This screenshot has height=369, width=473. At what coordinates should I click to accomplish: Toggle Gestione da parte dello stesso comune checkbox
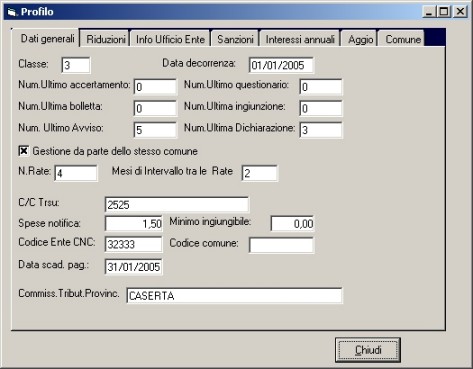23,151
